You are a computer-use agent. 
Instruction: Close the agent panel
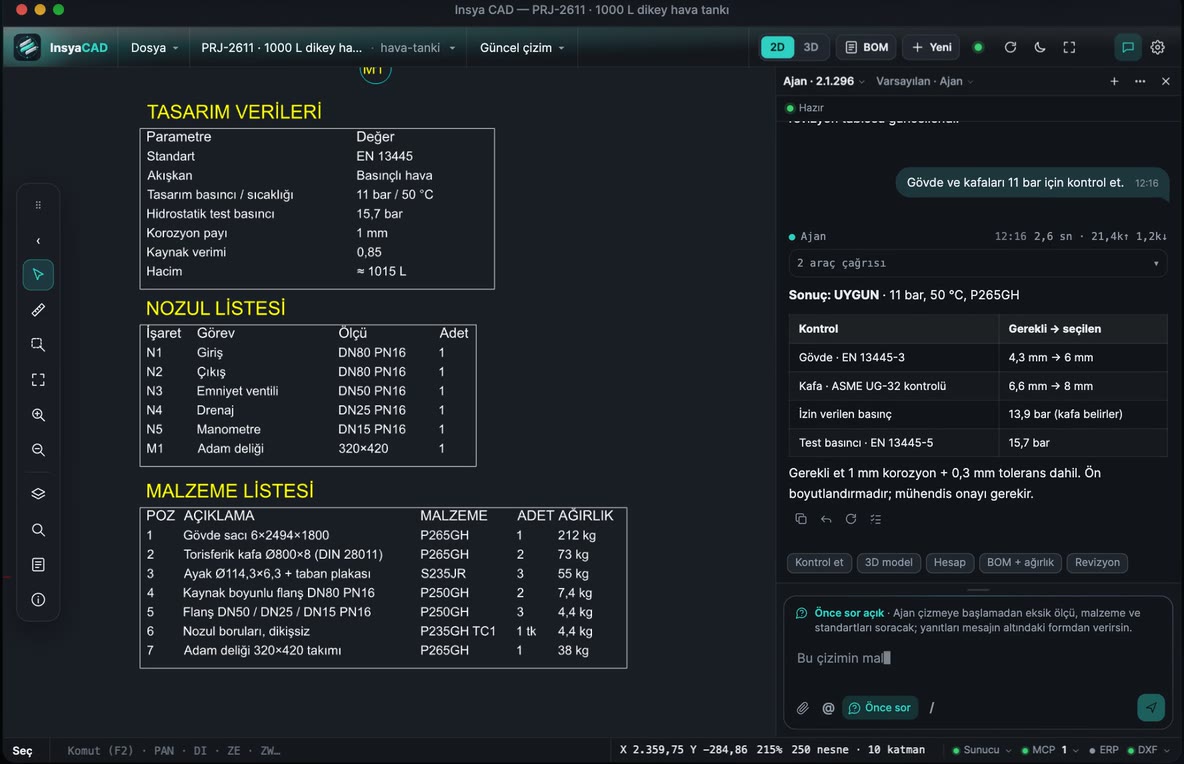pos(1165,82)
